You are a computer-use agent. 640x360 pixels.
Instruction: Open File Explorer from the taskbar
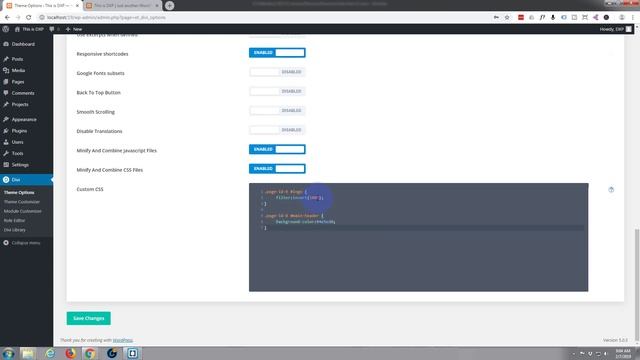(28, 353)
